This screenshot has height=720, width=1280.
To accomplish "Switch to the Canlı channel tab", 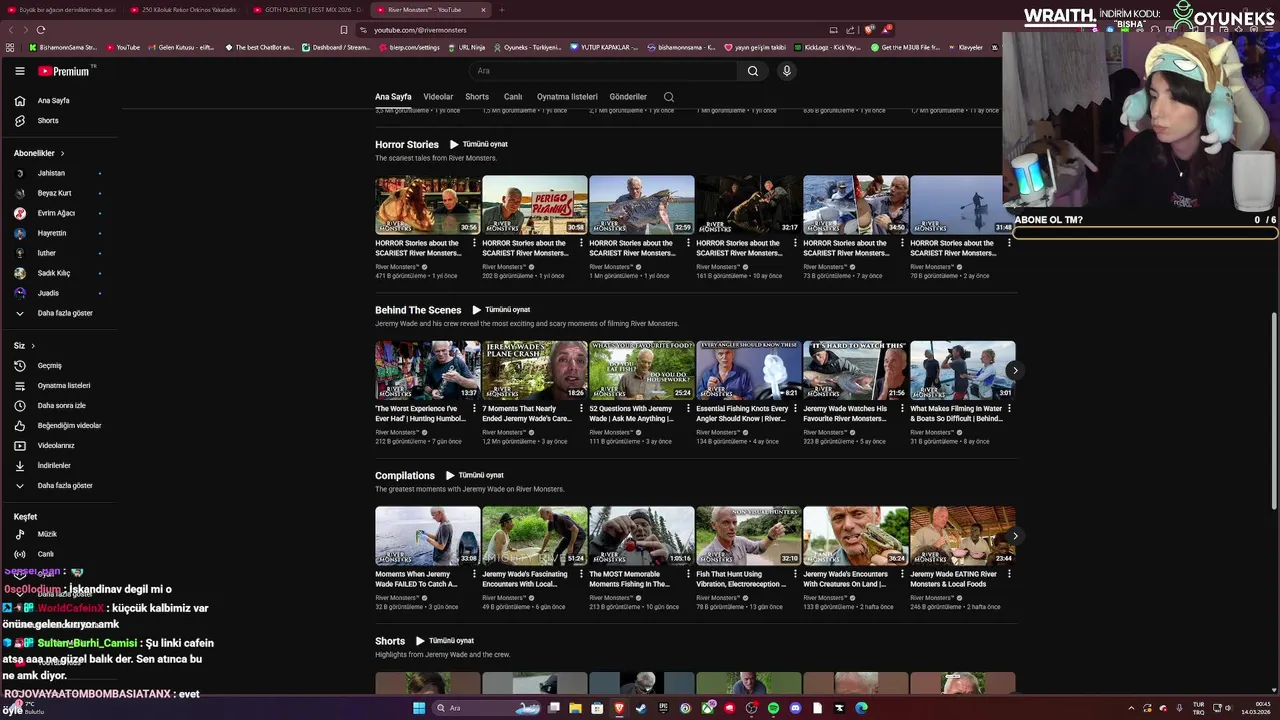I will point(513,97).
